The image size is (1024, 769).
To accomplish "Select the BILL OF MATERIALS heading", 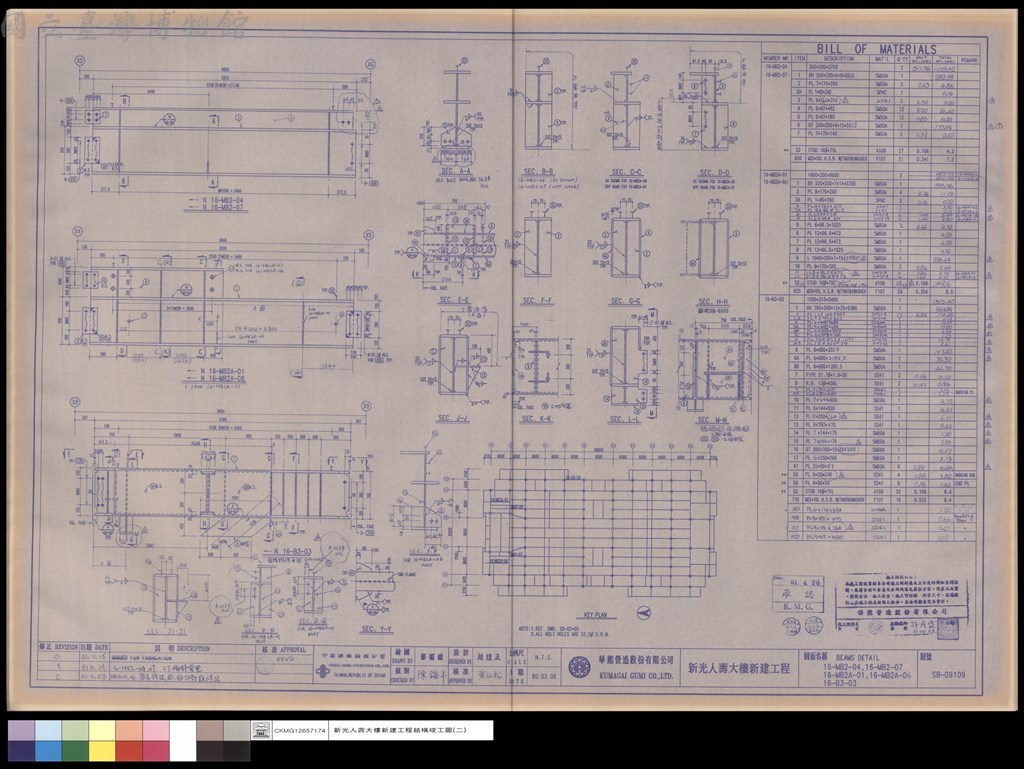I will (x=876, y=49).
